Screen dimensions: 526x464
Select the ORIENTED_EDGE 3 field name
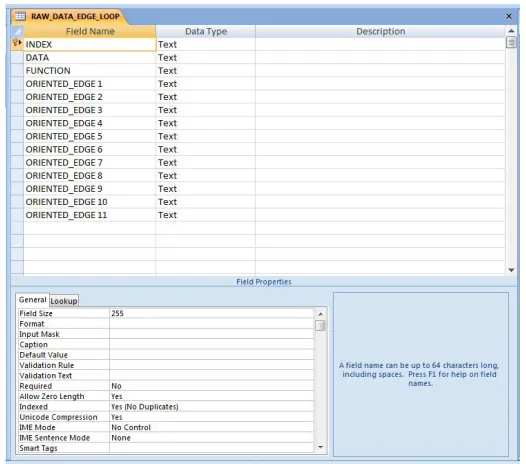(90, 110)
